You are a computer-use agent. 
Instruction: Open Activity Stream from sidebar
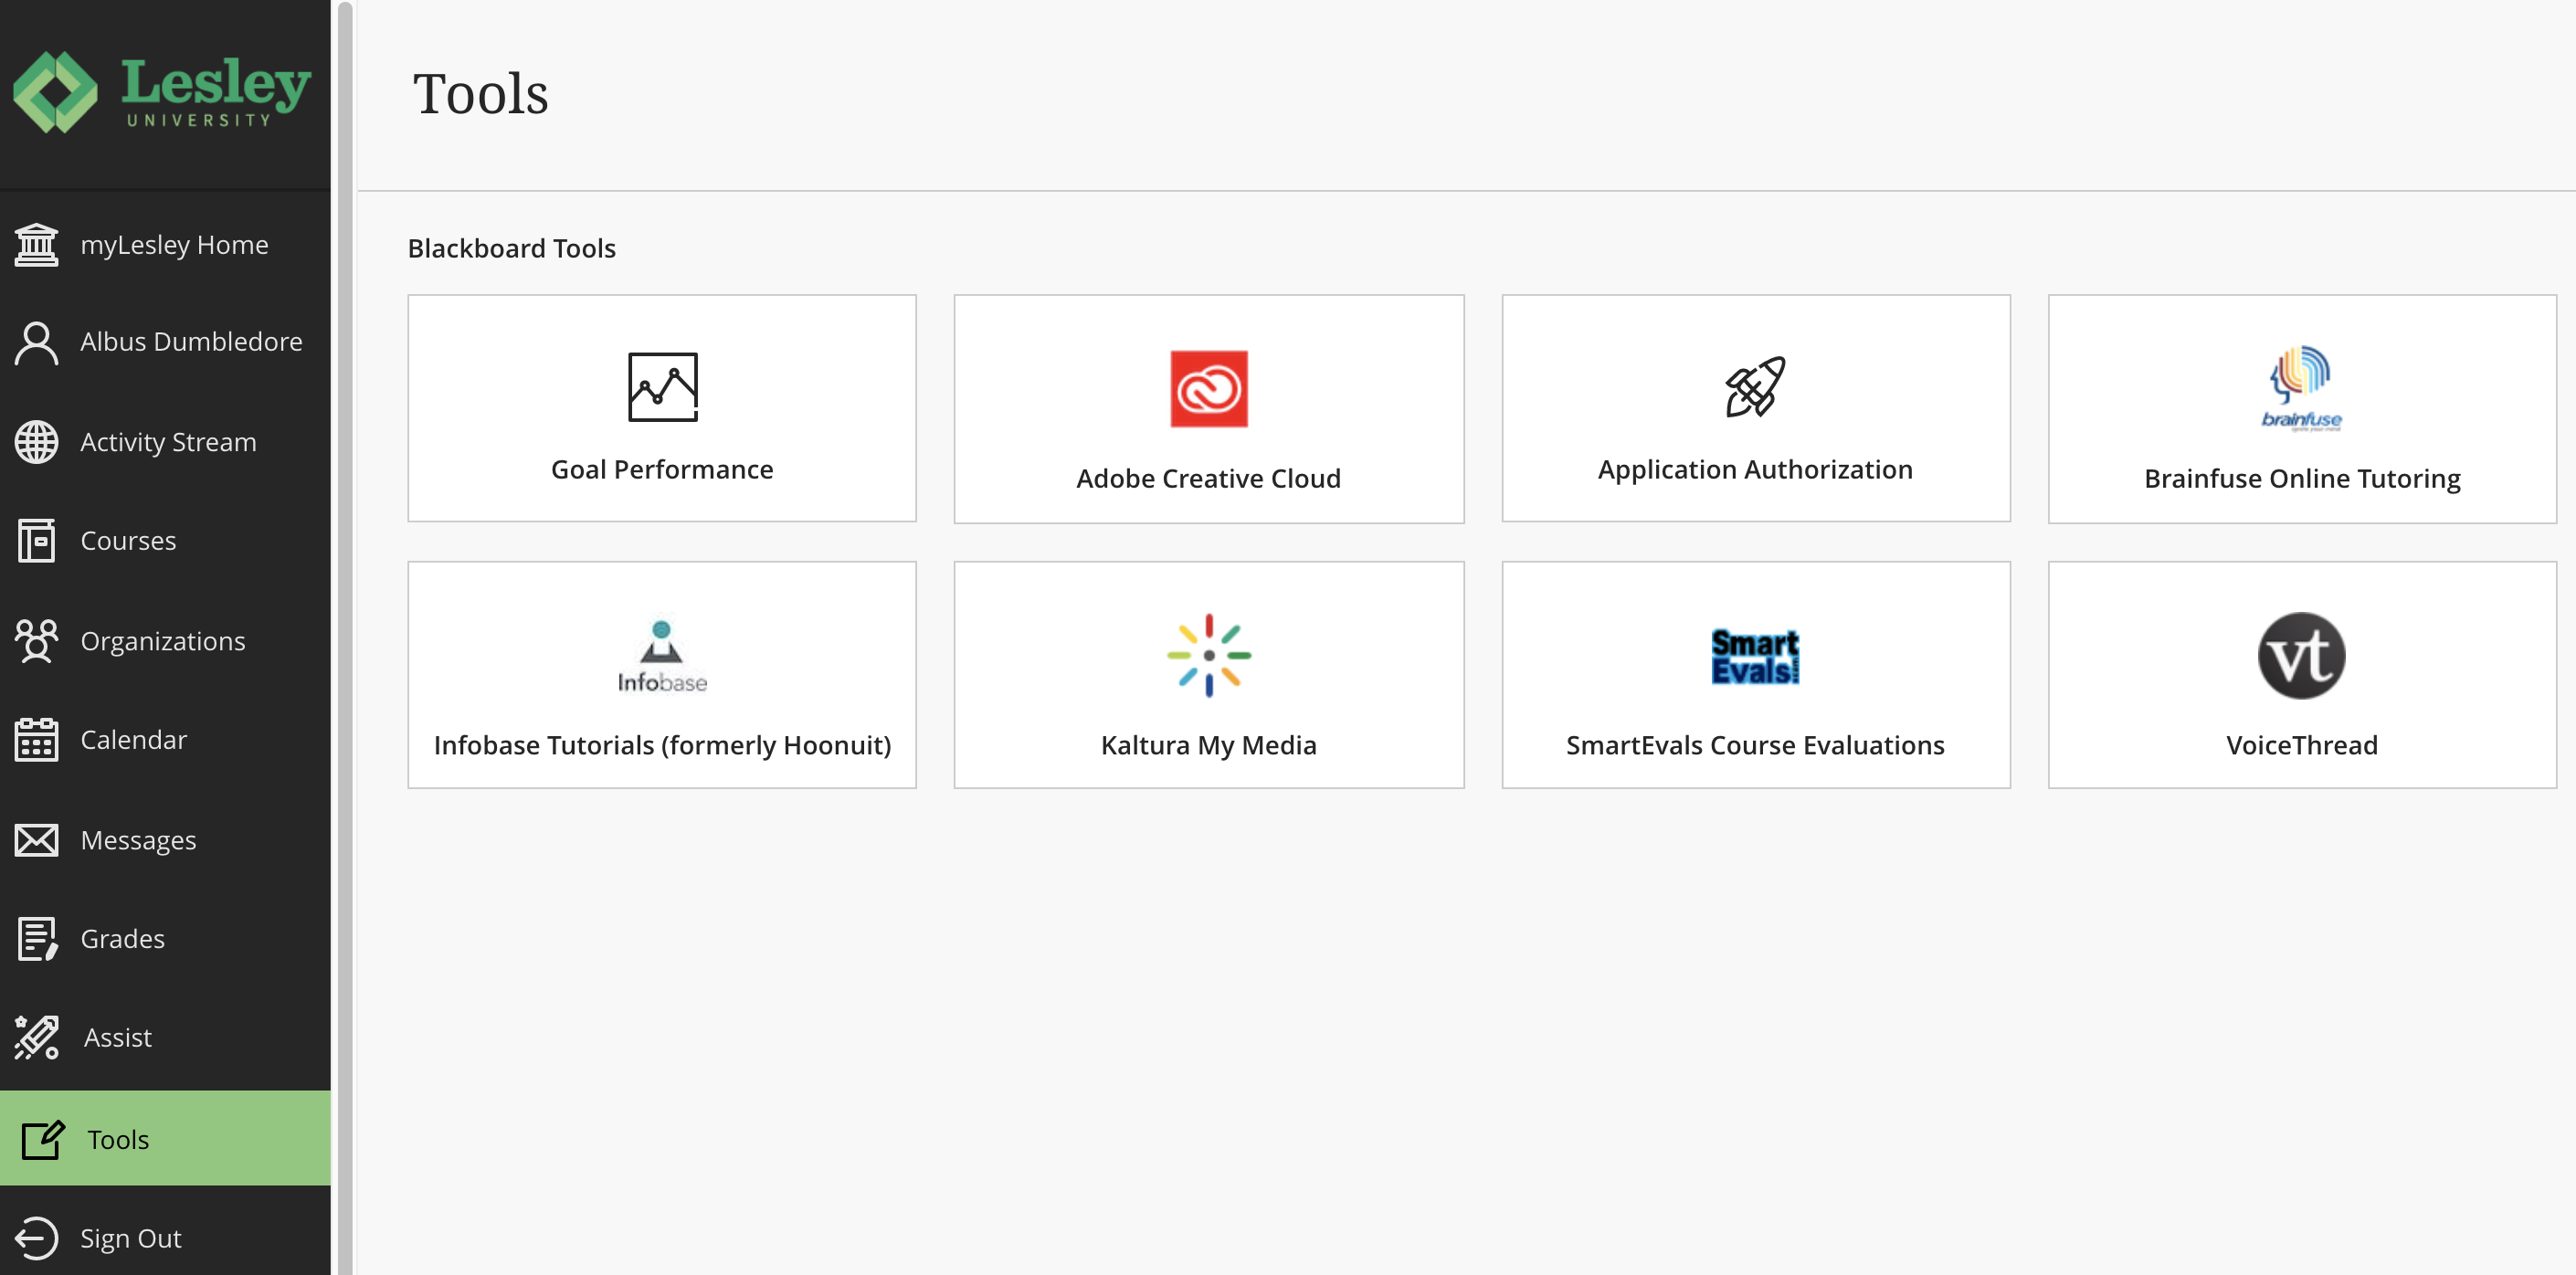pyautogui.click(x=168, y=442)
